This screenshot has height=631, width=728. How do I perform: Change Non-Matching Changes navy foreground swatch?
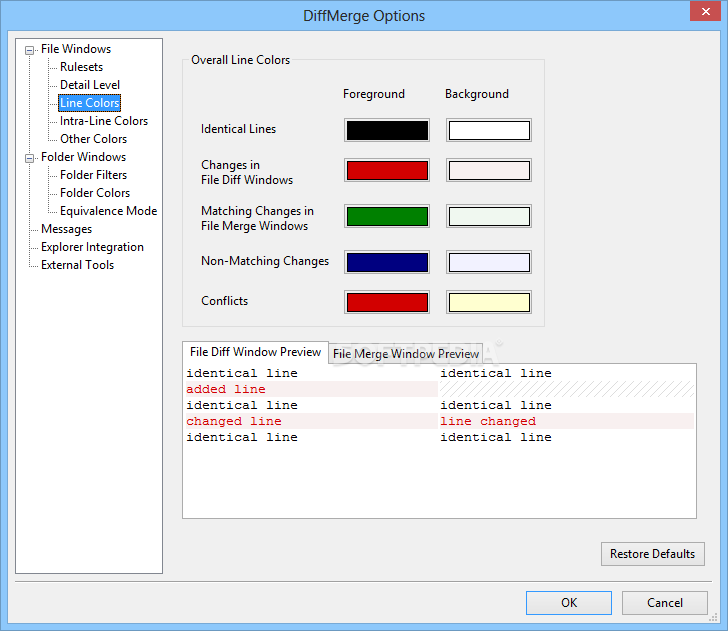pyautogui.click(x=387, y=262)
